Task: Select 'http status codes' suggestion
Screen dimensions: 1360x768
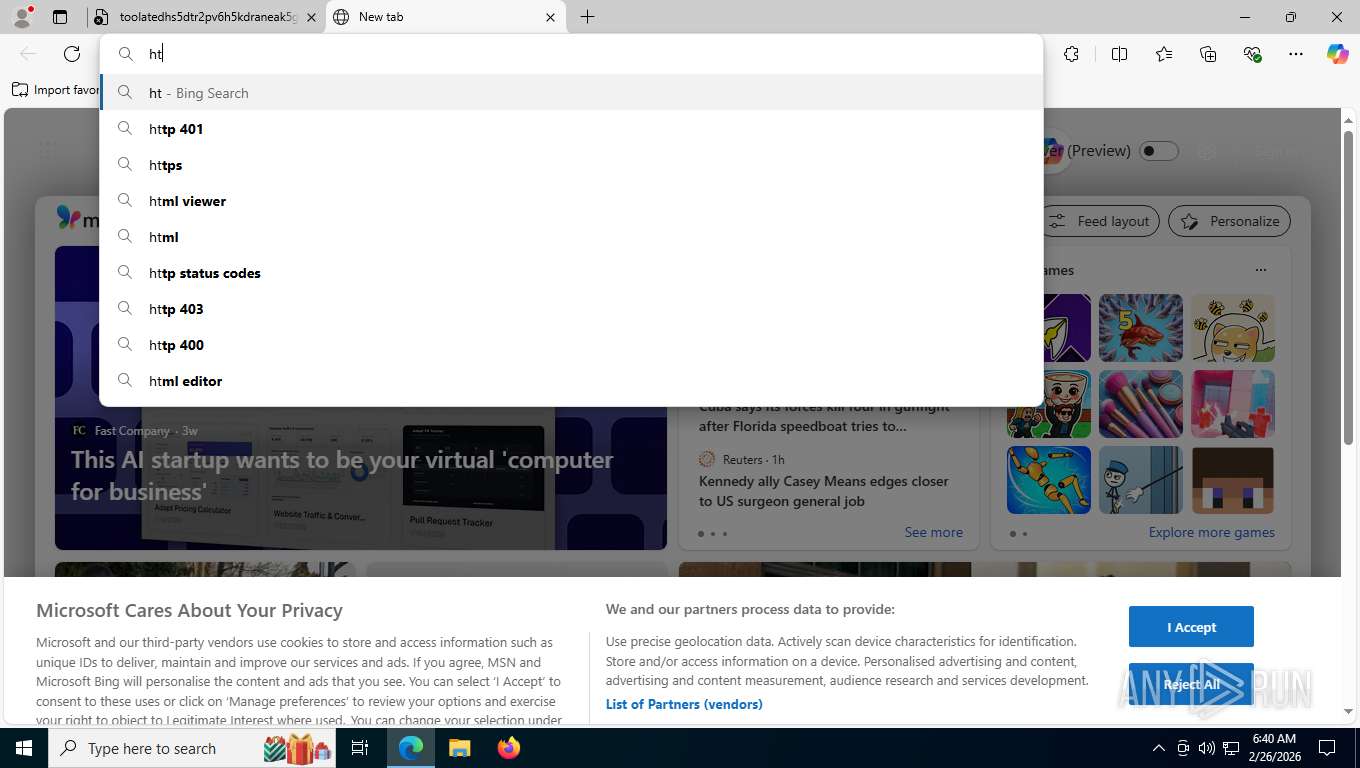Action: (571, 273)
